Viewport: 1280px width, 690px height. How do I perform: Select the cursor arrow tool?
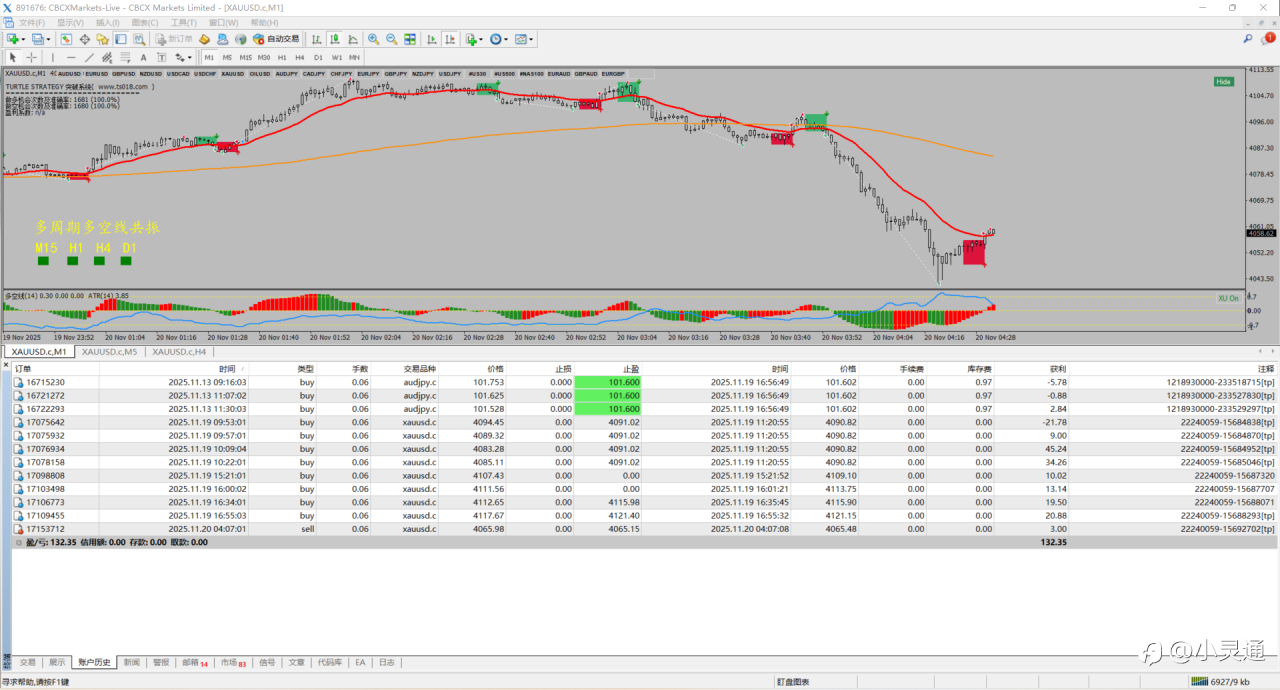tap(13, 57)
